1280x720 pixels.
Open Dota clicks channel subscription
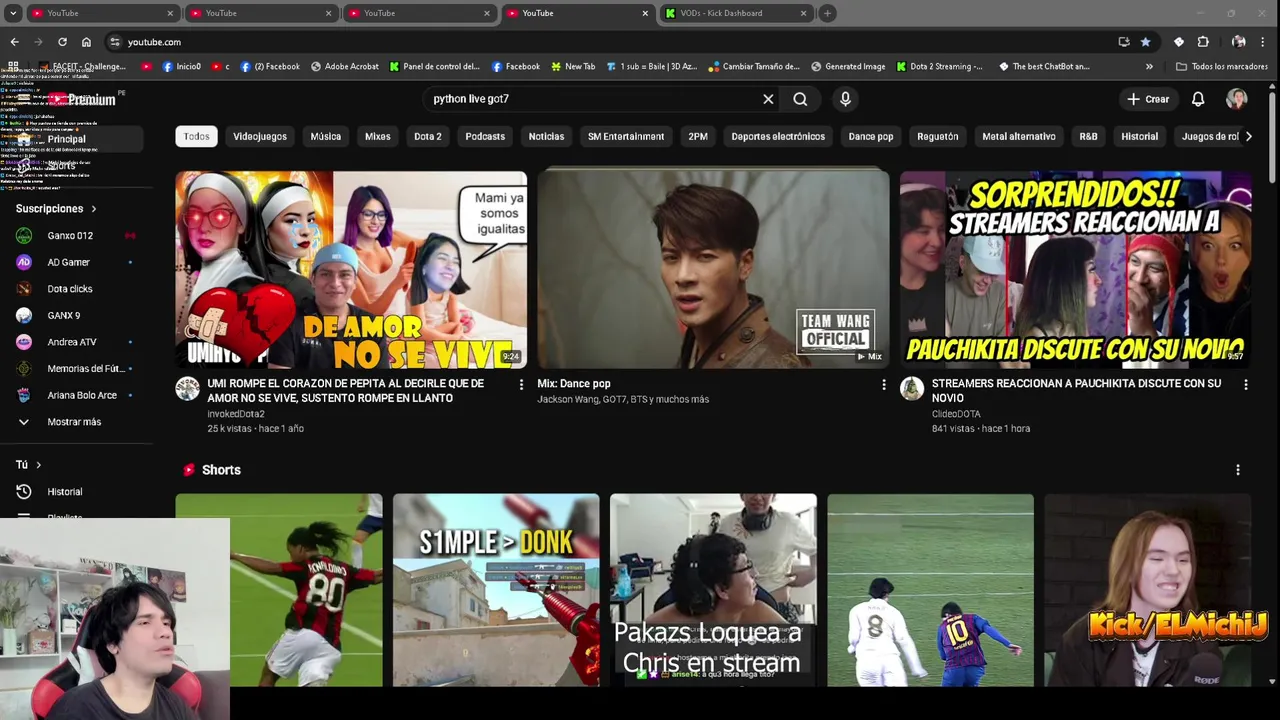click(76, 289)
